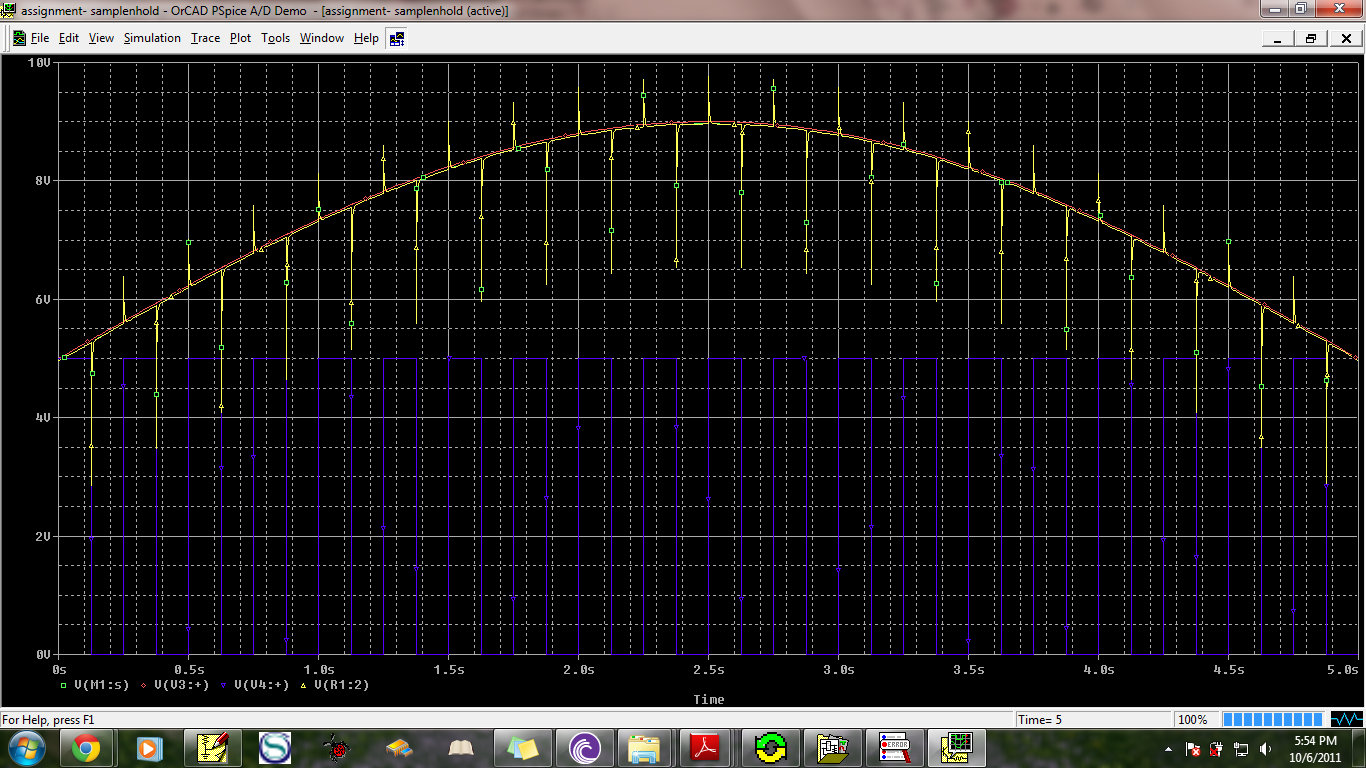1366x768 pixels.
Task: Click the 2V y-axis label
Action: (x=41, y=536)
